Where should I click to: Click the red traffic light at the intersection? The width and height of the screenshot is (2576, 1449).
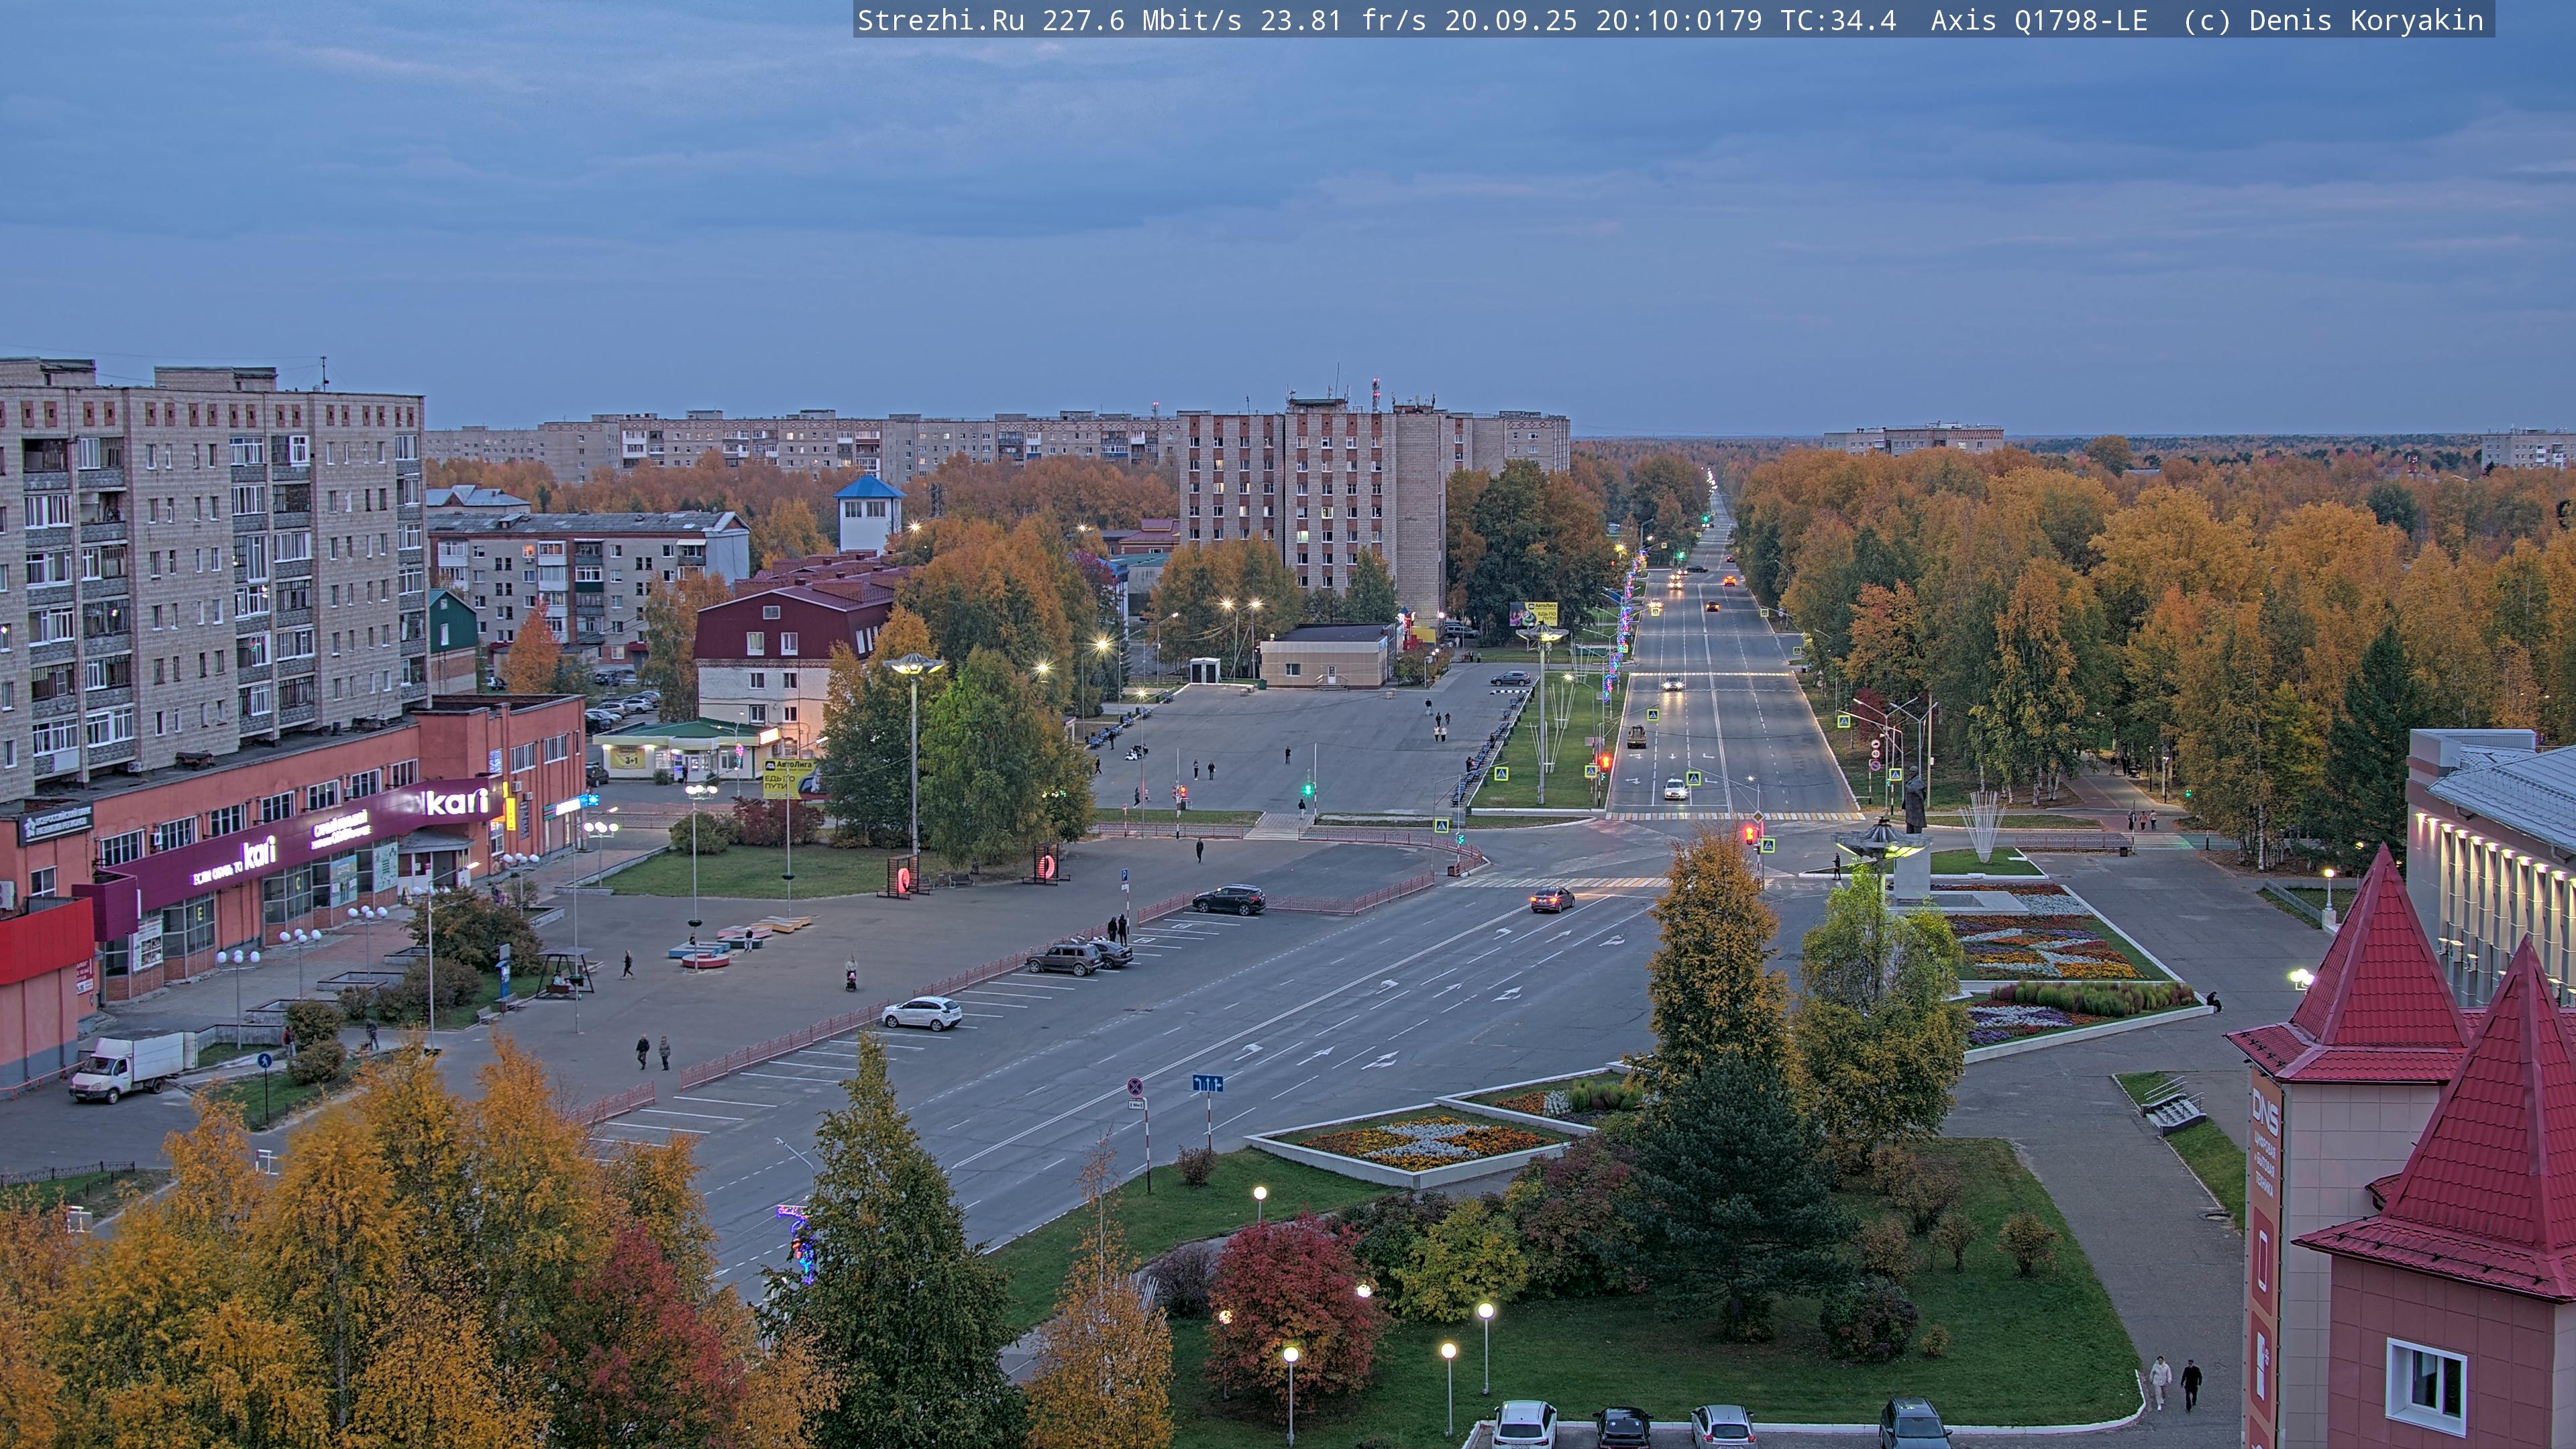pos(1749,833)
